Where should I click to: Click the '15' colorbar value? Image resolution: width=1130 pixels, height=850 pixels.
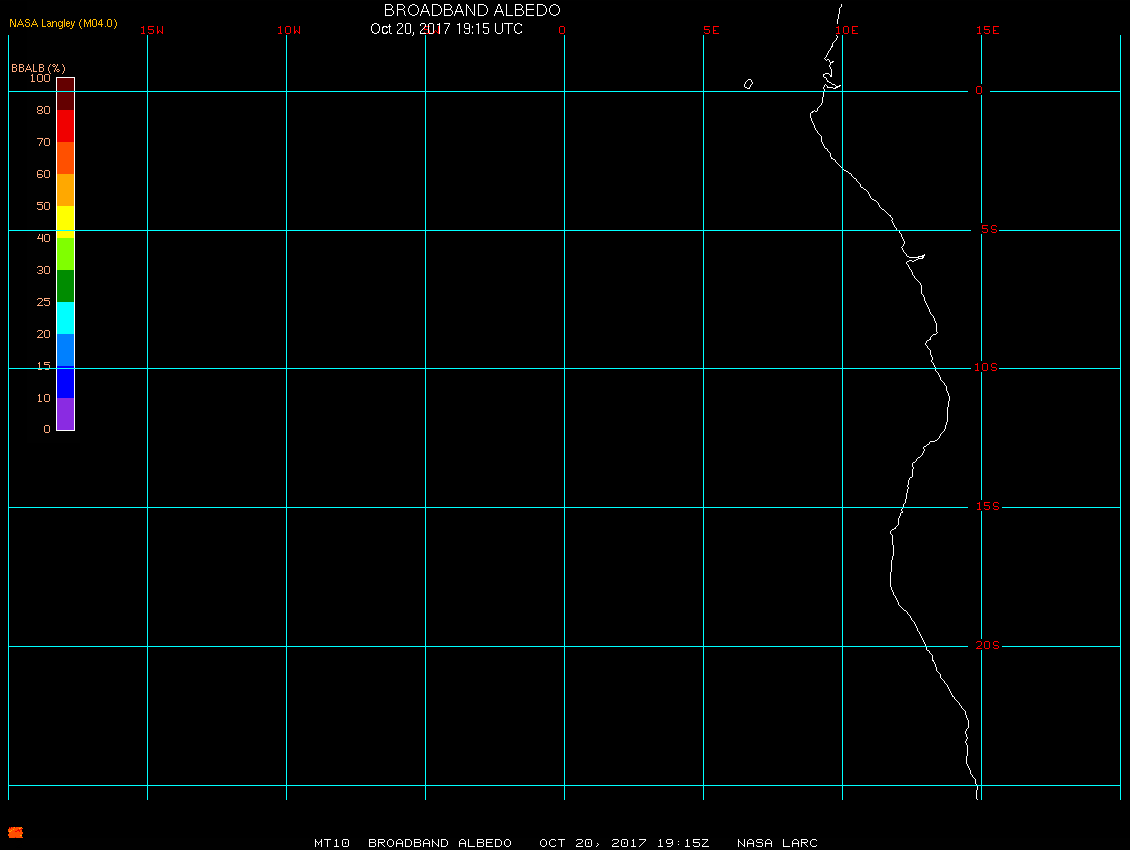pos(44,366)
